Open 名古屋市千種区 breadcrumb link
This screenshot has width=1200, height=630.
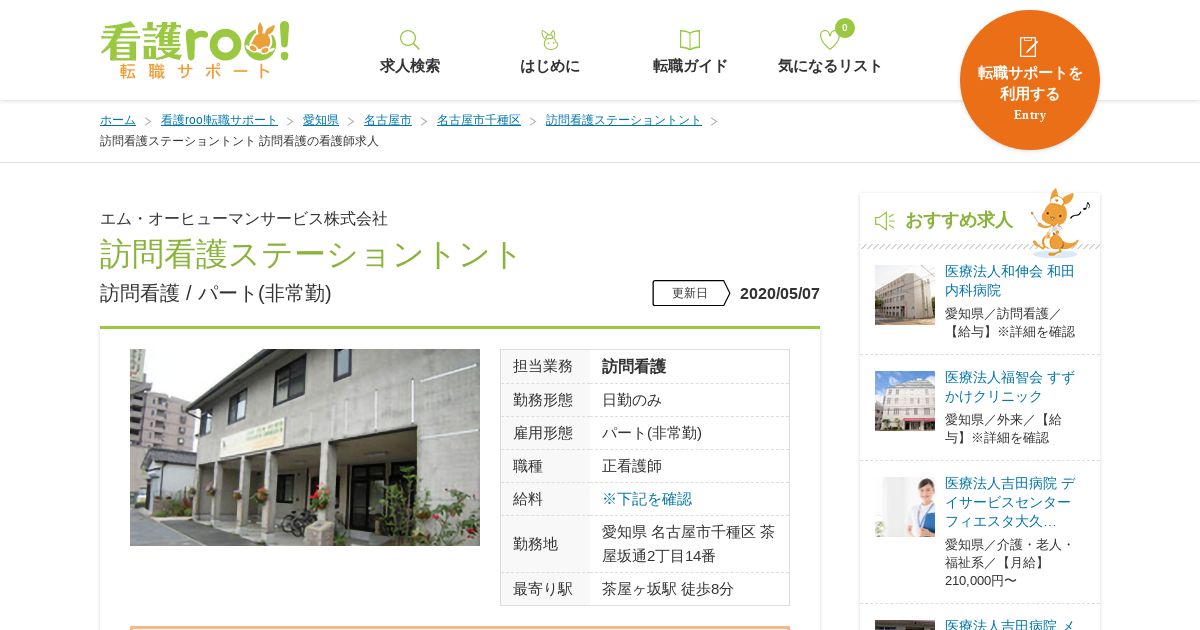tap(479, 120)
